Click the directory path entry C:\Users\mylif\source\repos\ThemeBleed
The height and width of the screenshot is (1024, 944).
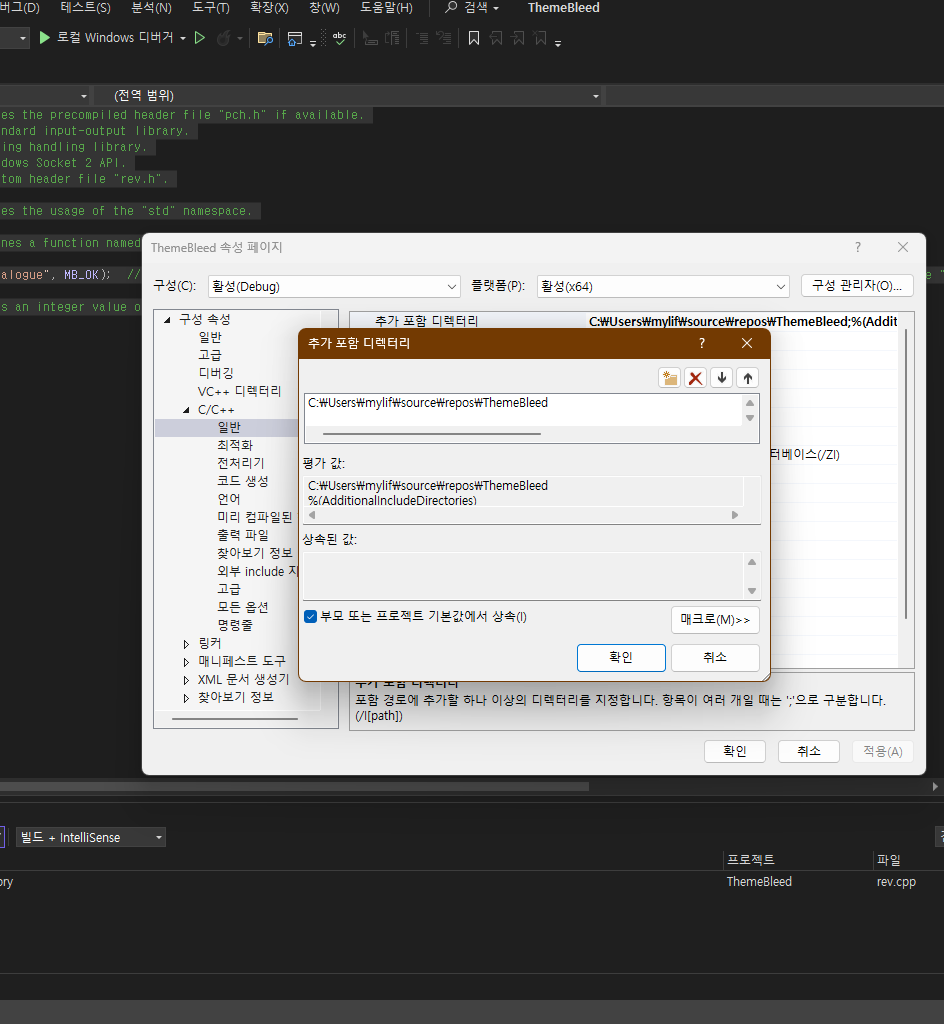(x=428, y=403)
